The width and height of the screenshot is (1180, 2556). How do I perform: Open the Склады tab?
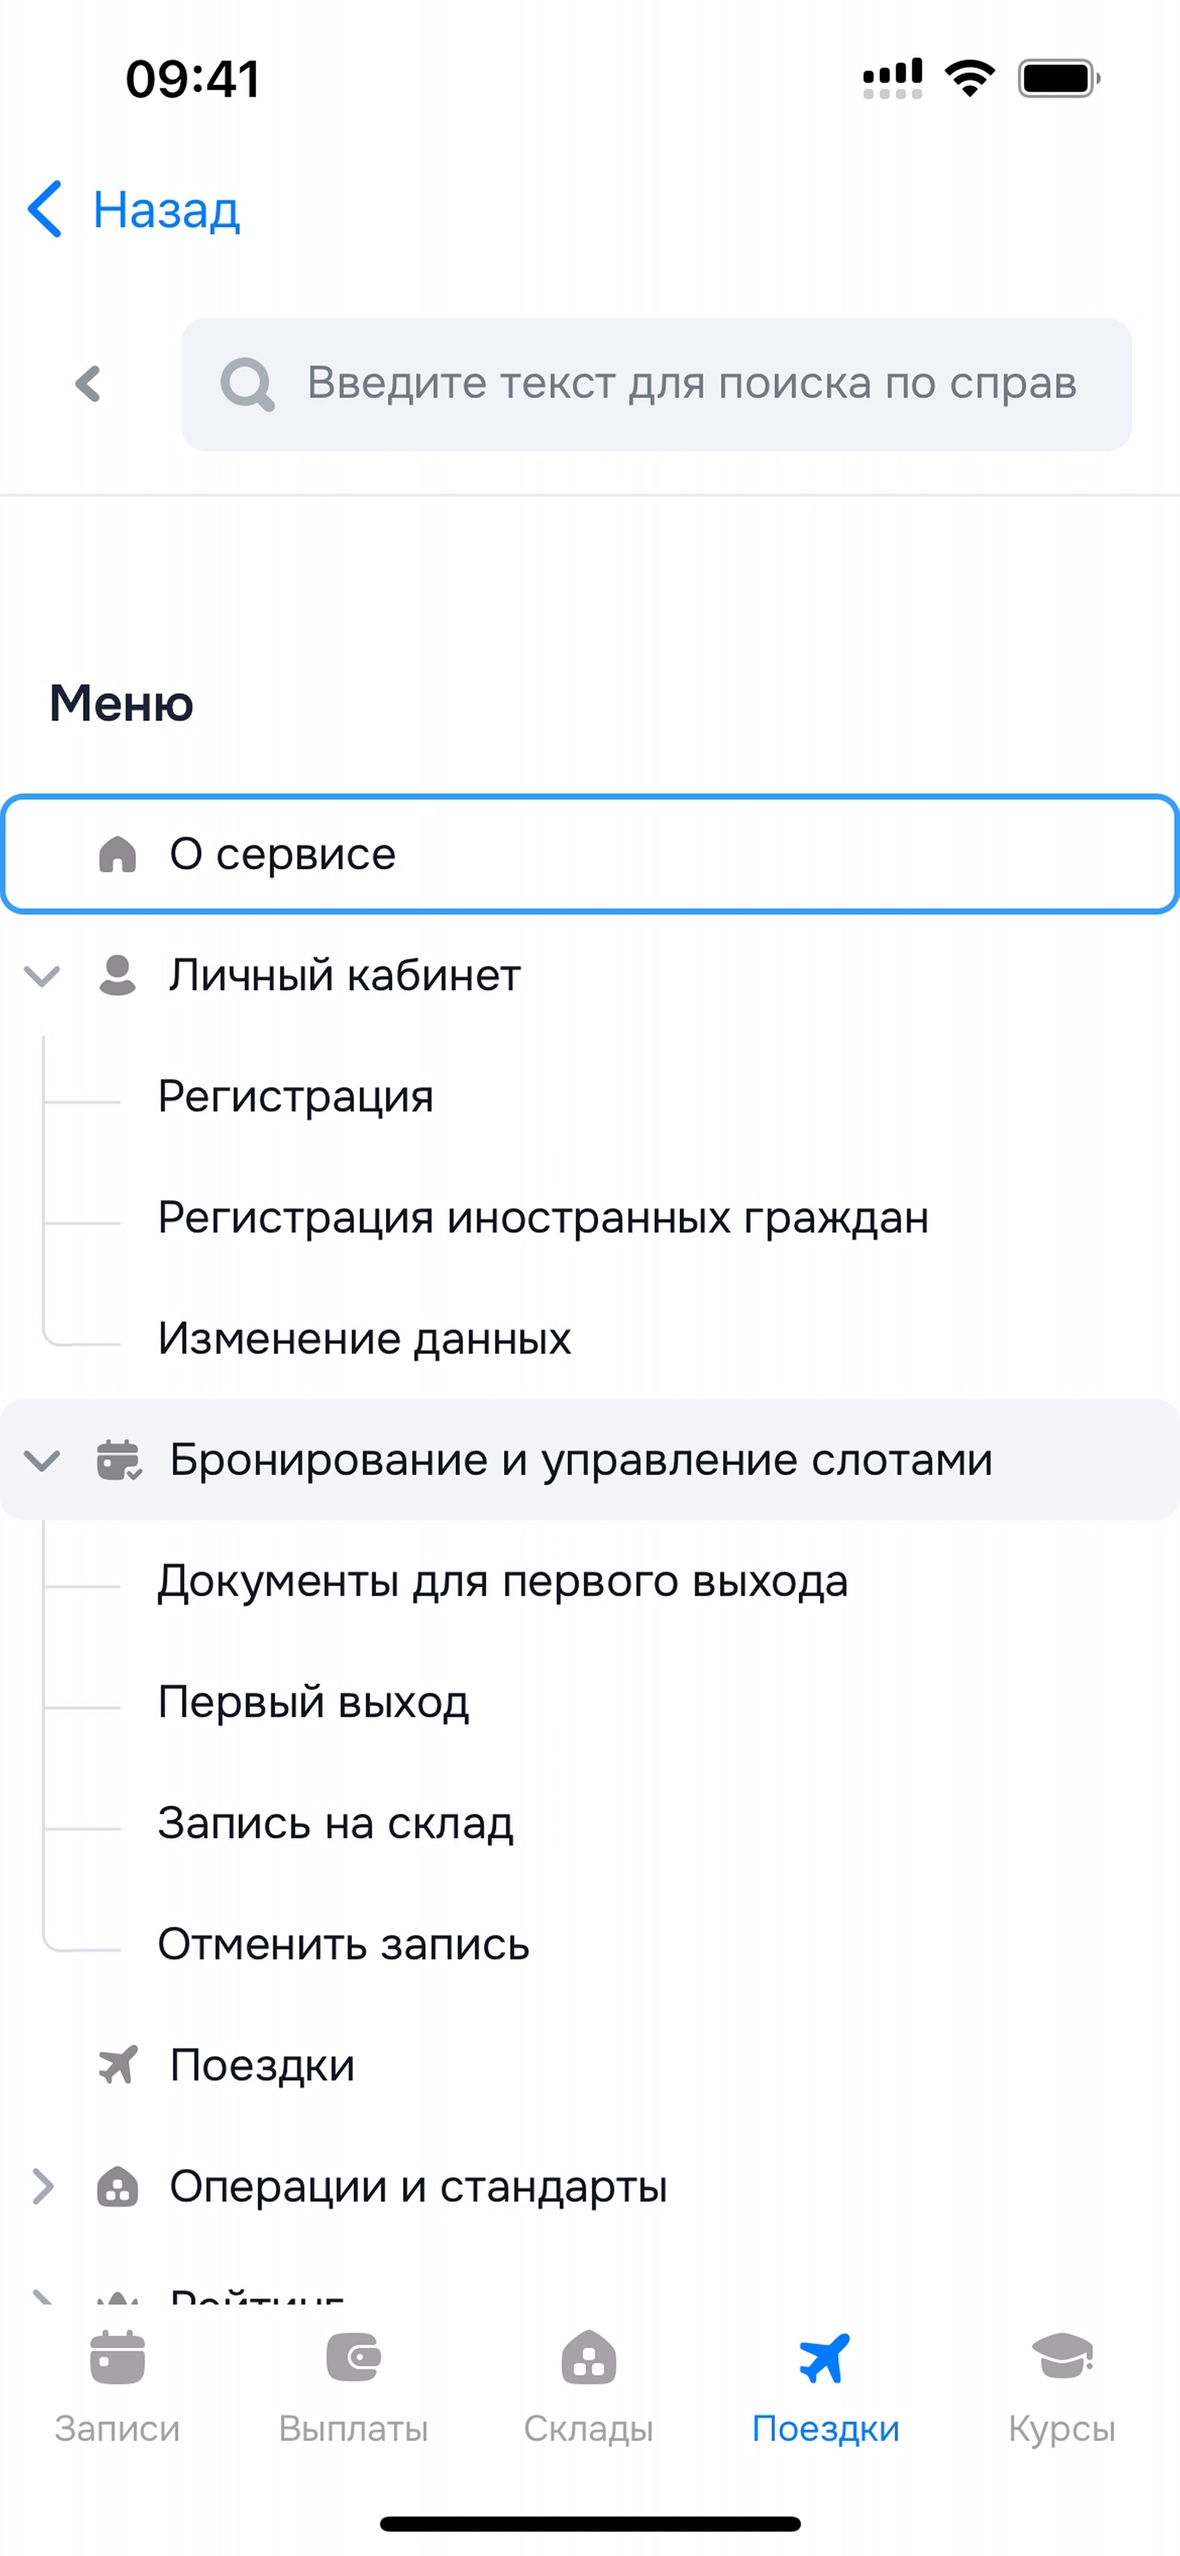tap(589, 2386)
